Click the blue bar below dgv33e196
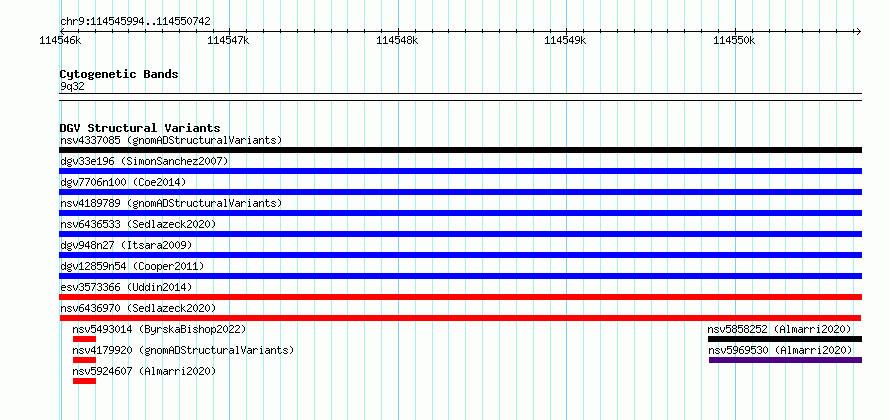 coord(460,171)
